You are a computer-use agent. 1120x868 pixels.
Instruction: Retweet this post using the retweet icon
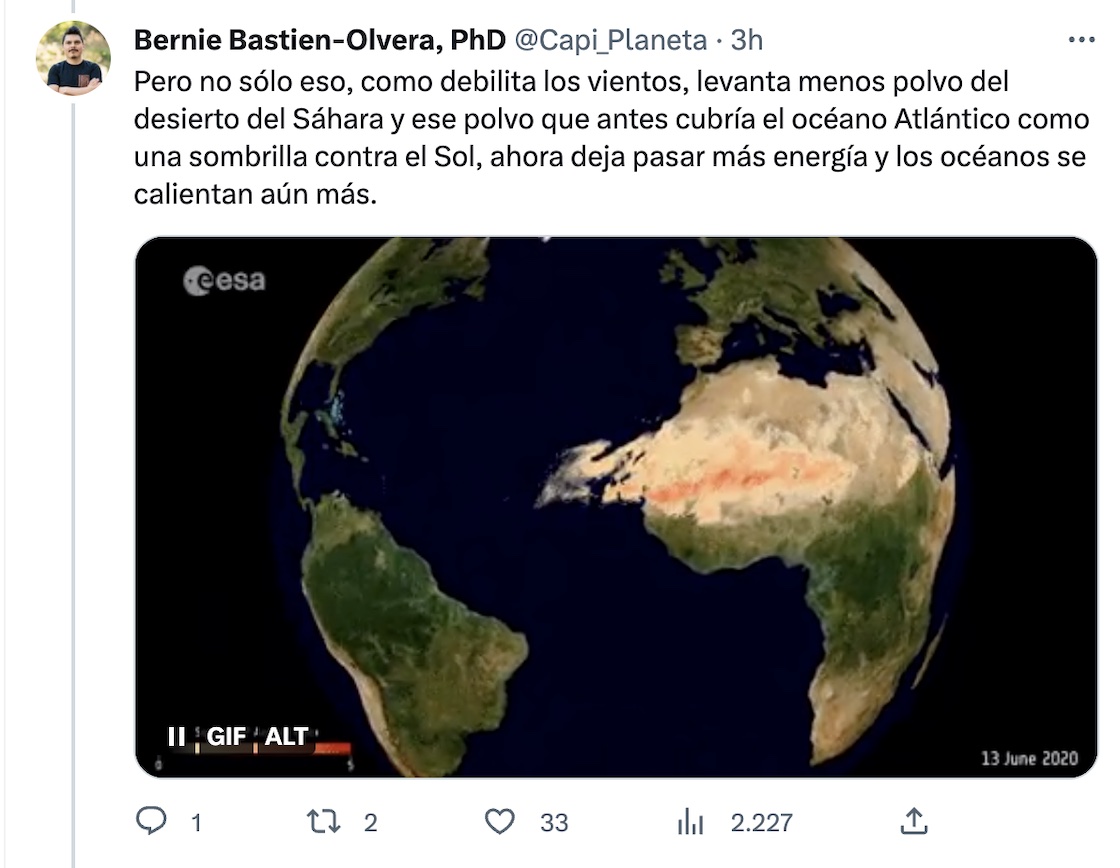coord(325,822)
